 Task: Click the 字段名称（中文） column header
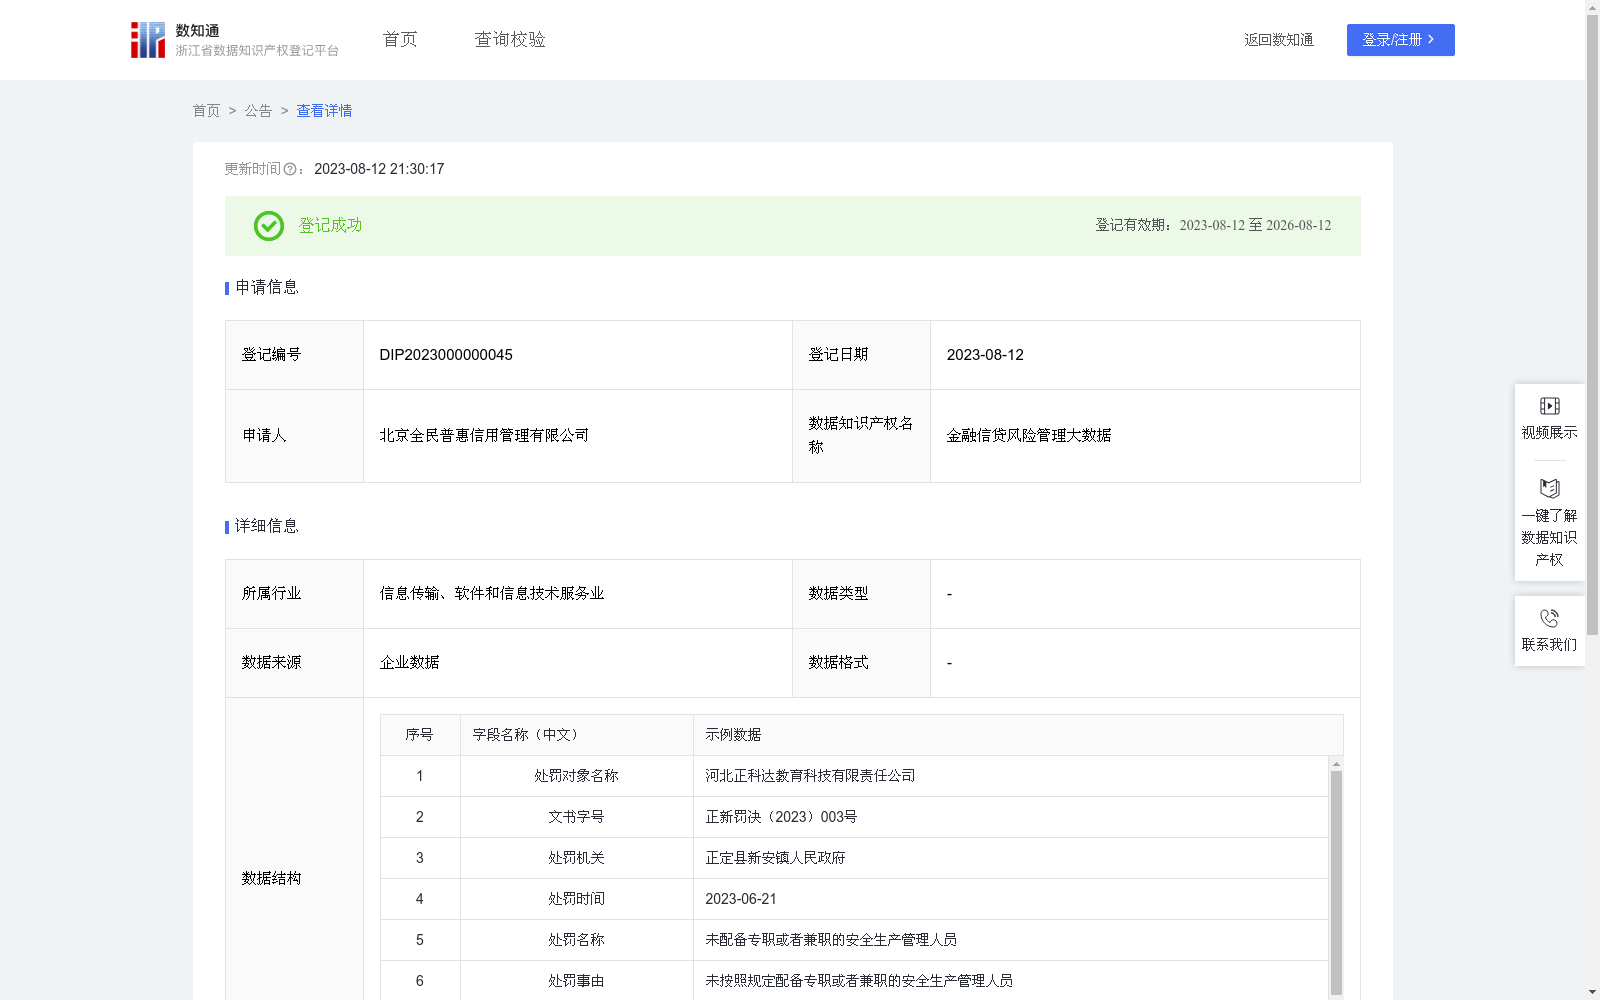click(x=576, y=735)
